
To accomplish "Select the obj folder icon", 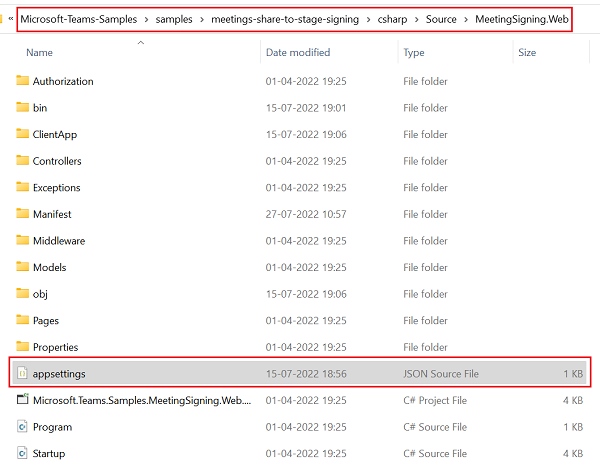I will (x=23, y=293).
